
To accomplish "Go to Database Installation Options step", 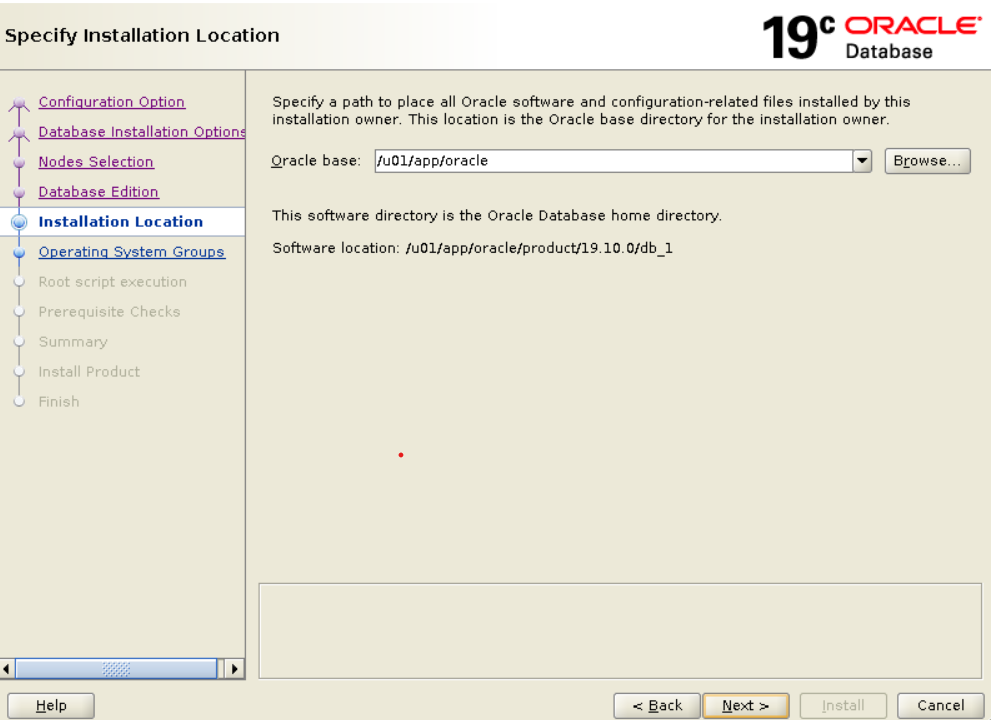I will (142, 131).
